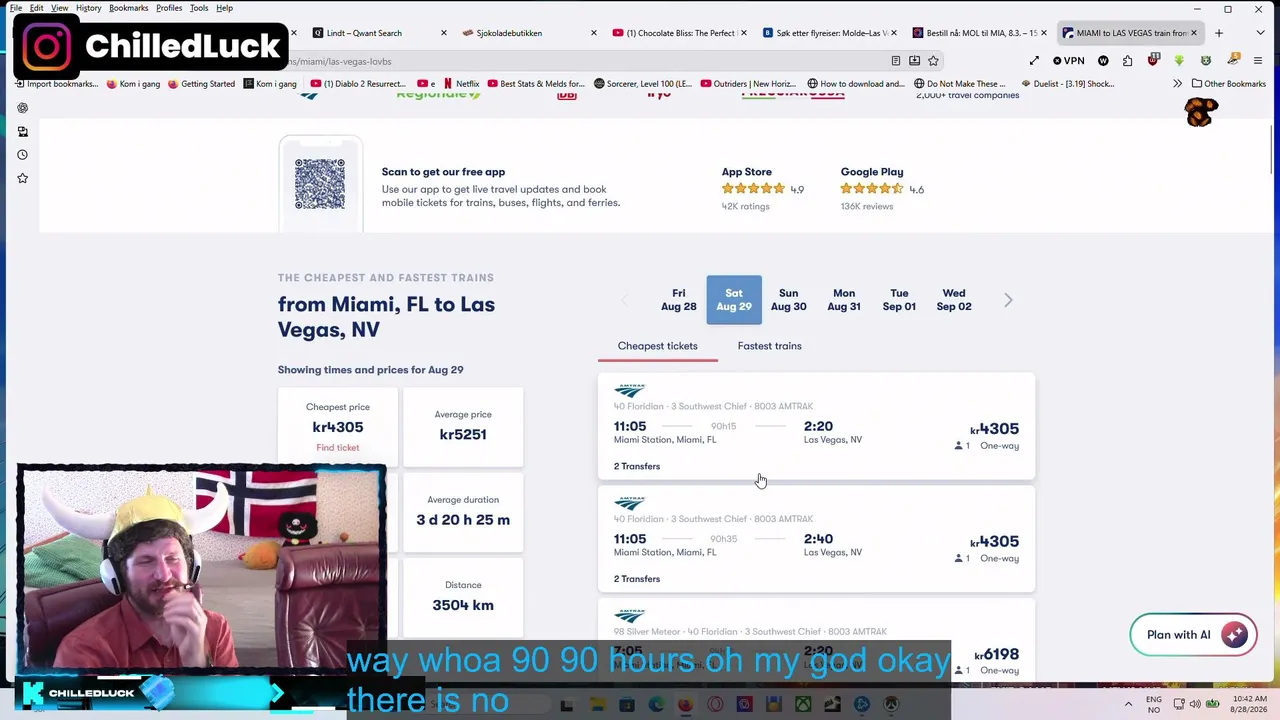
Task: Open the Other Bookmarks folder
Action: pyautogui.click(x=1228, y=84)
